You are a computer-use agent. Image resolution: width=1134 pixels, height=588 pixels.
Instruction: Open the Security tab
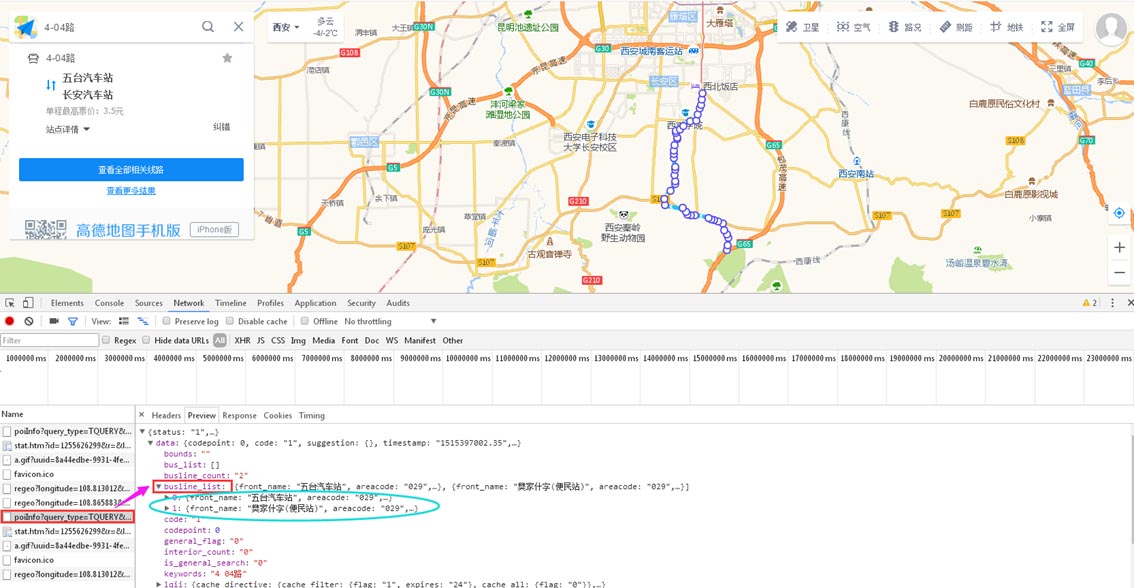(361, 303)
